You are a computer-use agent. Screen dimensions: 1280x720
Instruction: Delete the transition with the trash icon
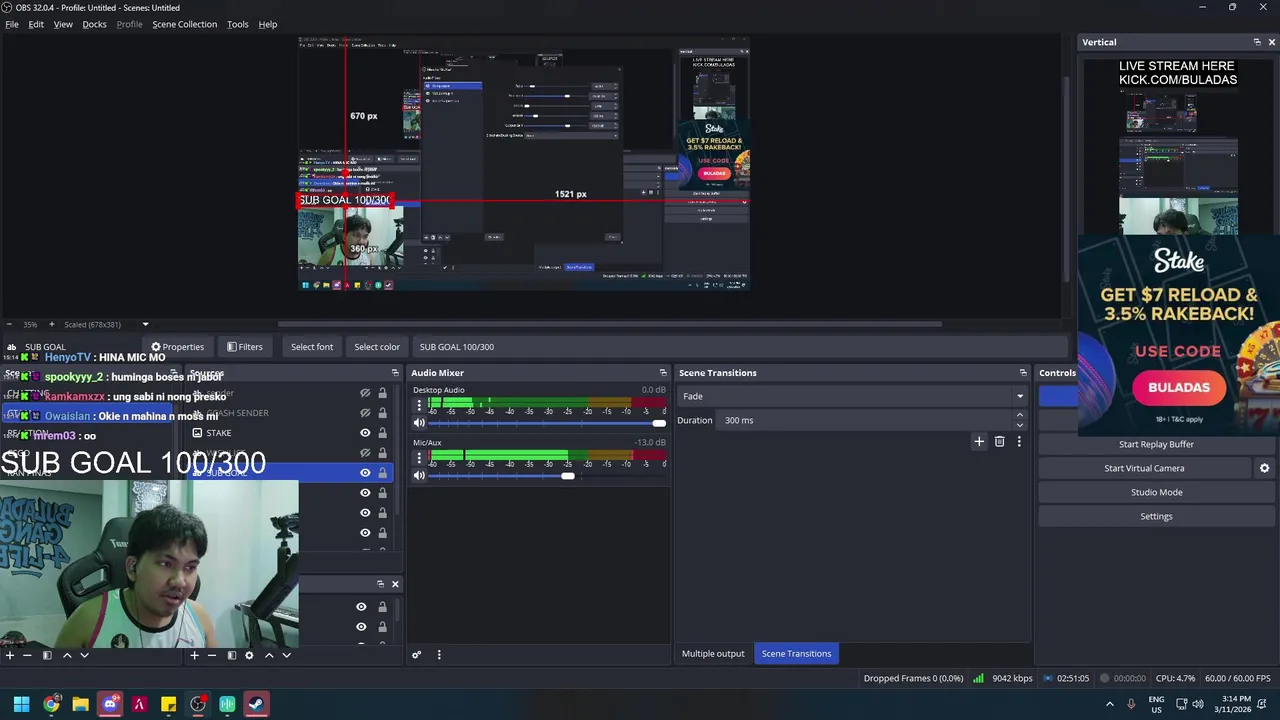(x=999, y=441)
